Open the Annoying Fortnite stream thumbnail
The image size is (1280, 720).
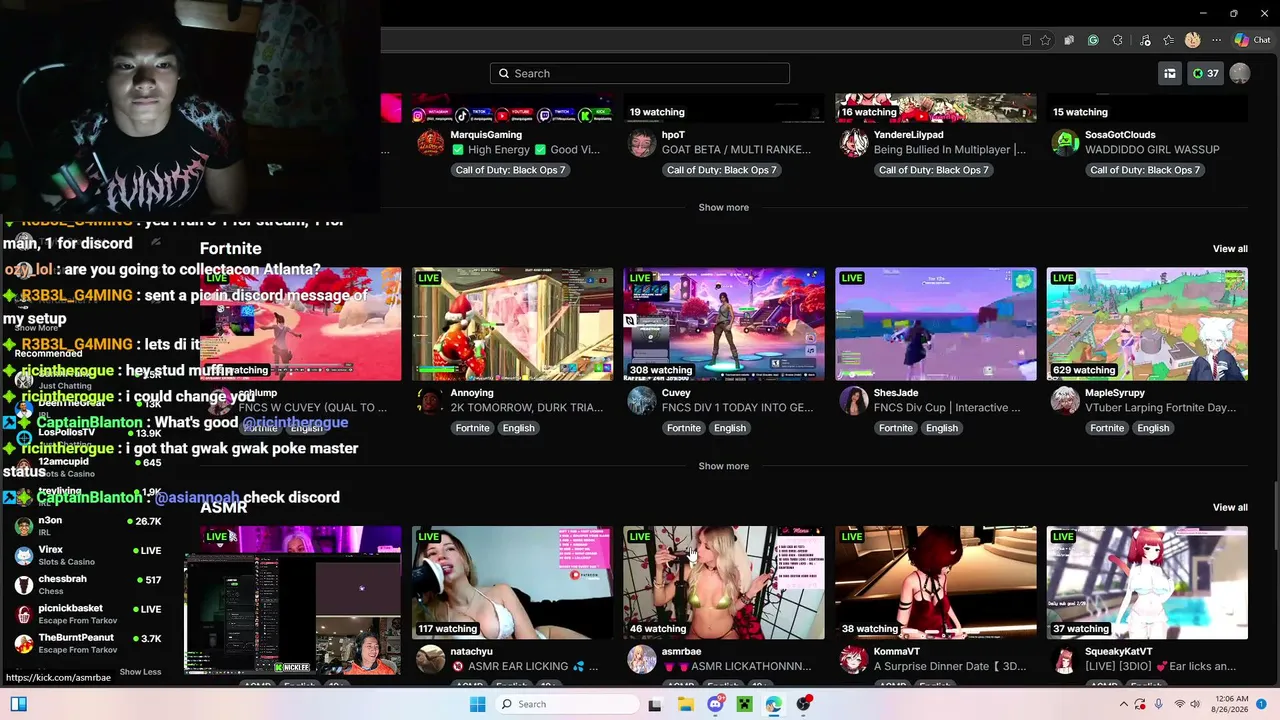coord(512,324)
